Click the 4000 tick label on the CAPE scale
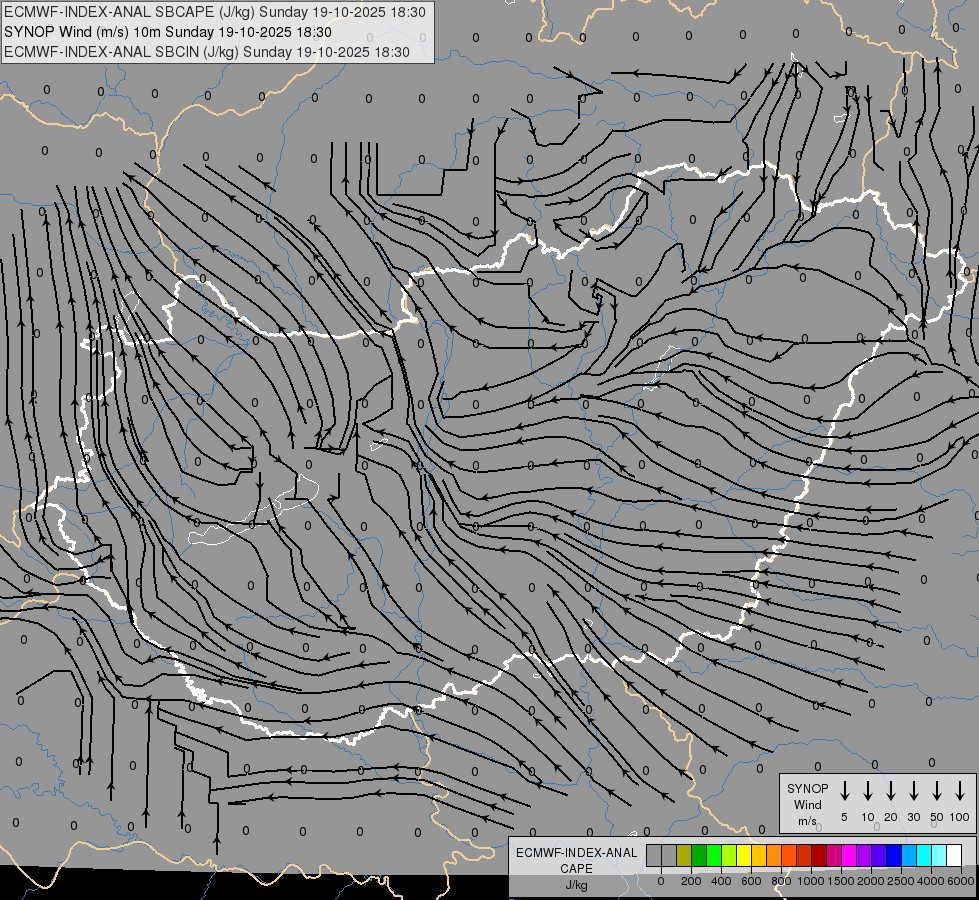 pyautogui.click(x=931, y=881)
